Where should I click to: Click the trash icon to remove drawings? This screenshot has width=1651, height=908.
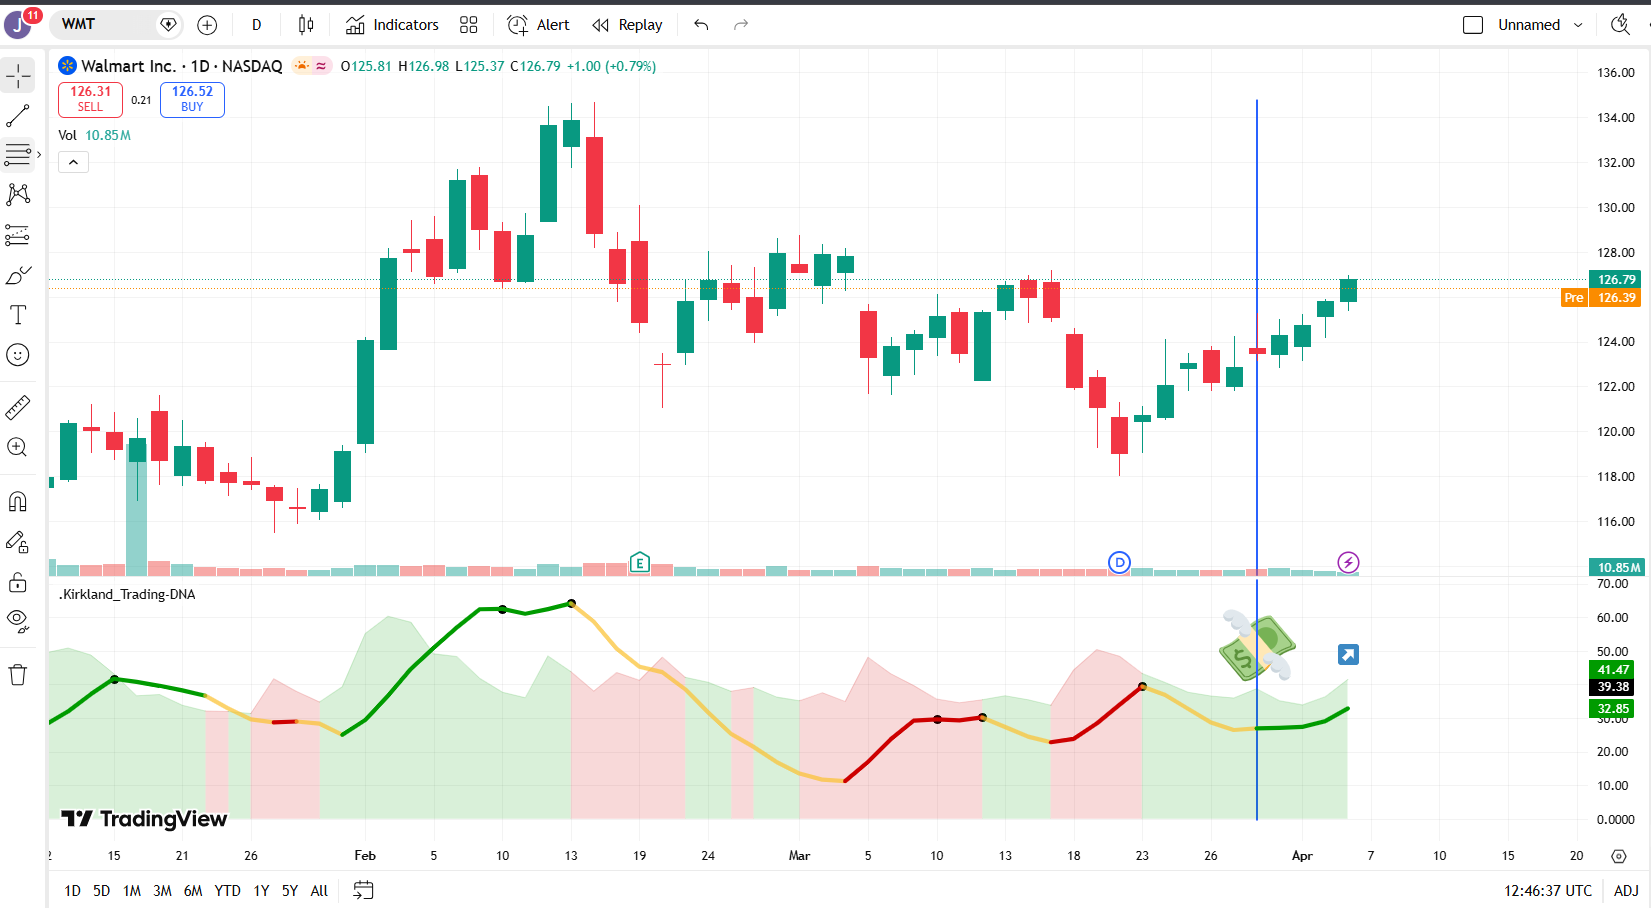pos(18,675)
